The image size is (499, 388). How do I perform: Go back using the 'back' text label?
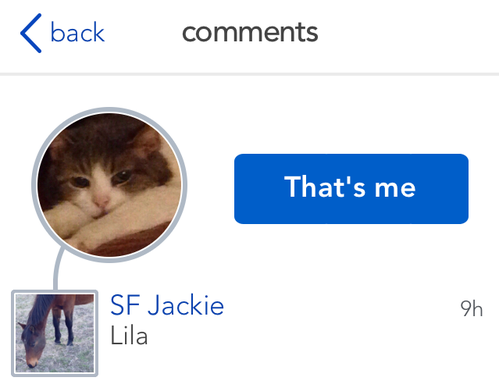click(77, 32)
